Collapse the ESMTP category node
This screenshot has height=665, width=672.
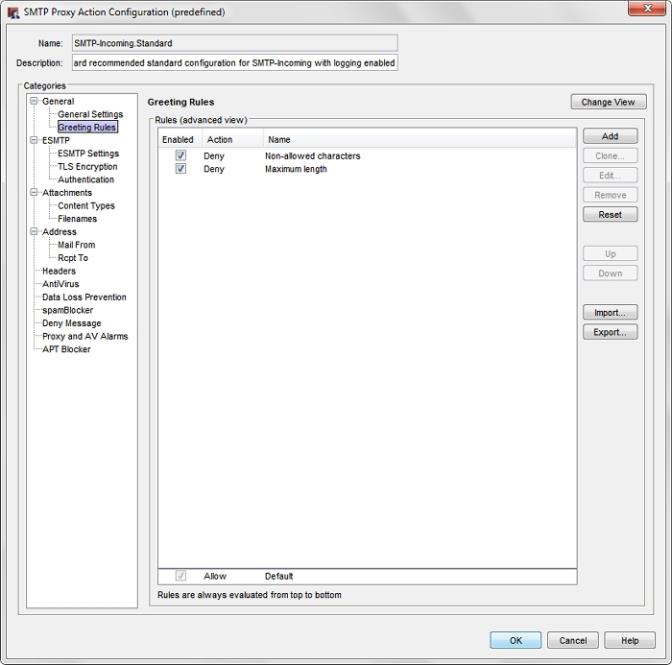click(34, 140)
